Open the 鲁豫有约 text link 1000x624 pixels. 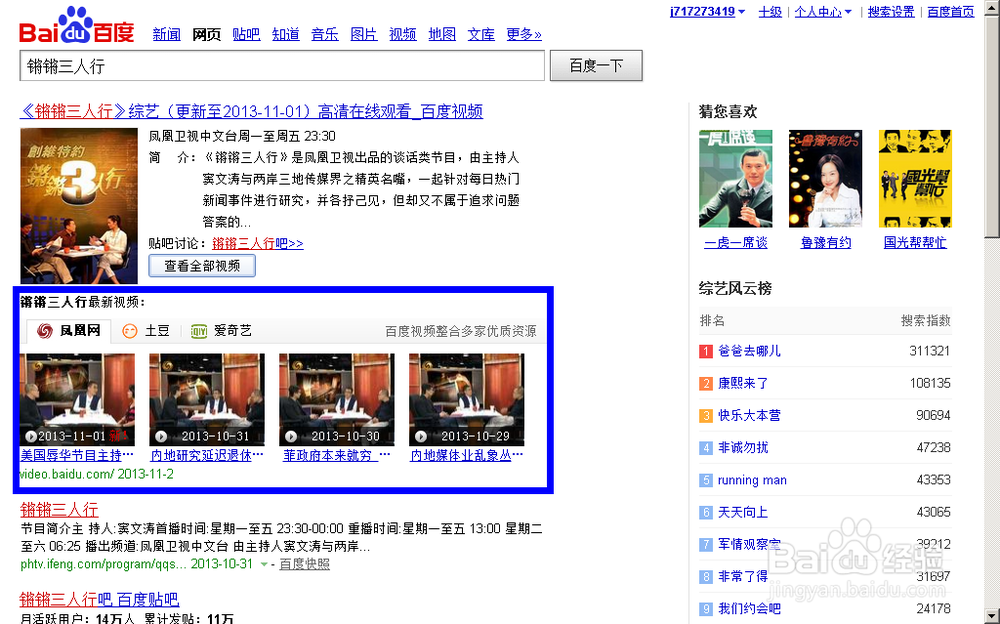coord(826,242)
